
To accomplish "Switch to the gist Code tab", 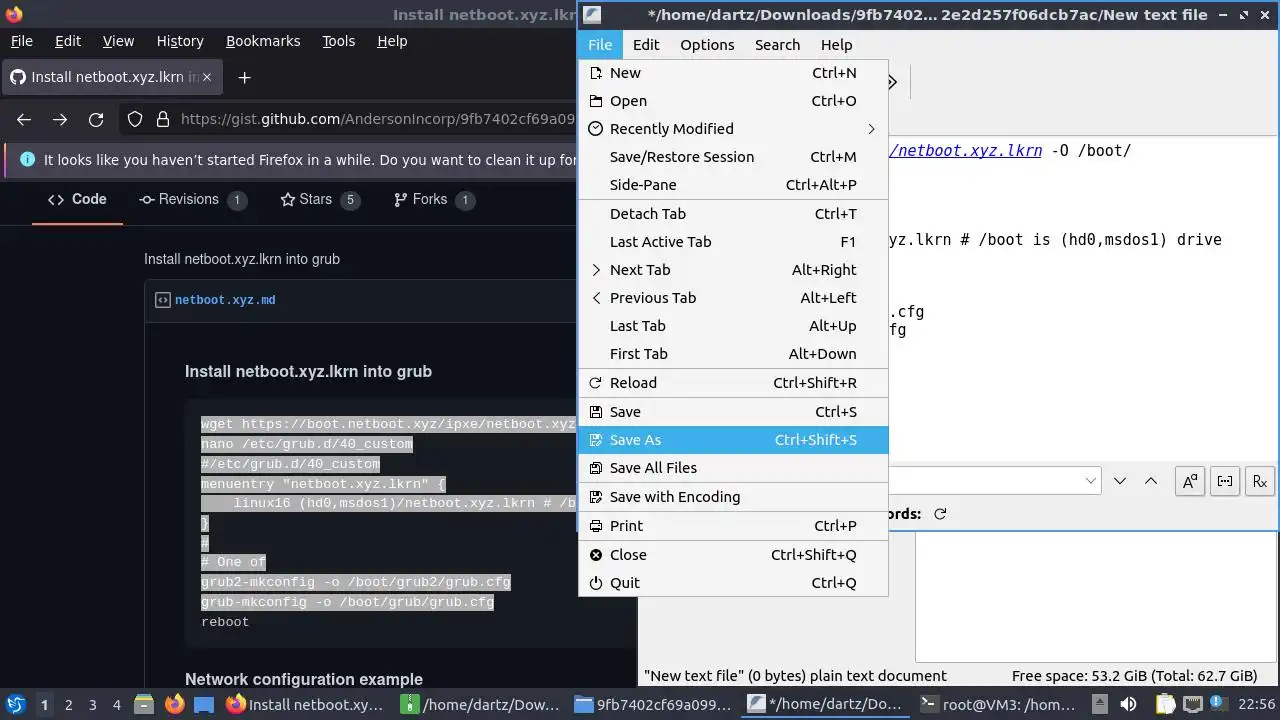I will [77, 199].
